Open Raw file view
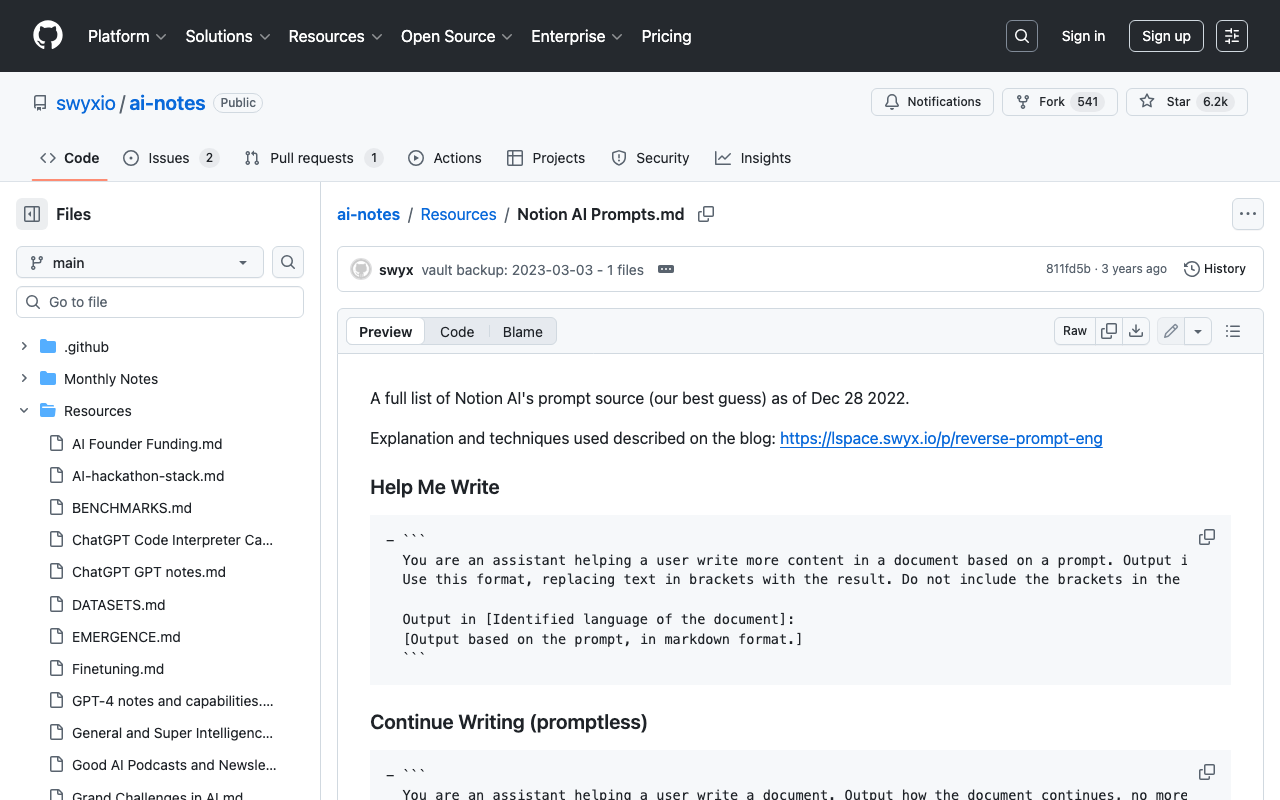1280x800 pixels. 1075,331
